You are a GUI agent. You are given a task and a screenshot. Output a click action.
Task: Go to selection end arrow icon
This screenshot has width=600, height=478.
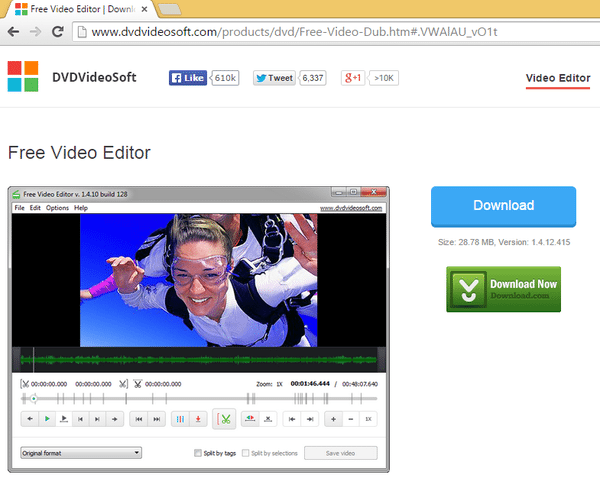310,419
